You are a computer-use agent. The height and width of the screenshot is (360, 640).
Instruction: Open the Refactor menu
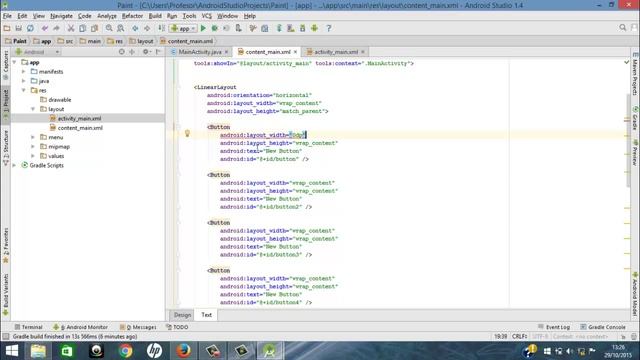[132, 16]
